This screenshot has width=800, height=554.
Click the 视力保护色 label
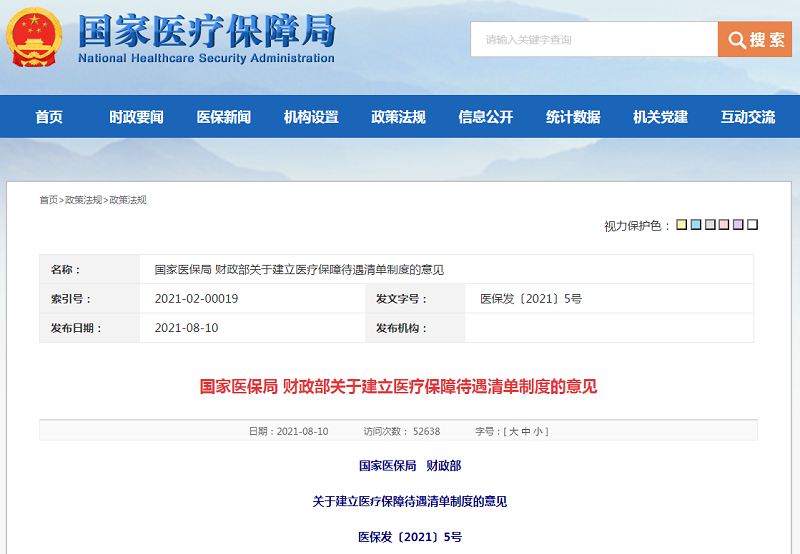point(637,225)
